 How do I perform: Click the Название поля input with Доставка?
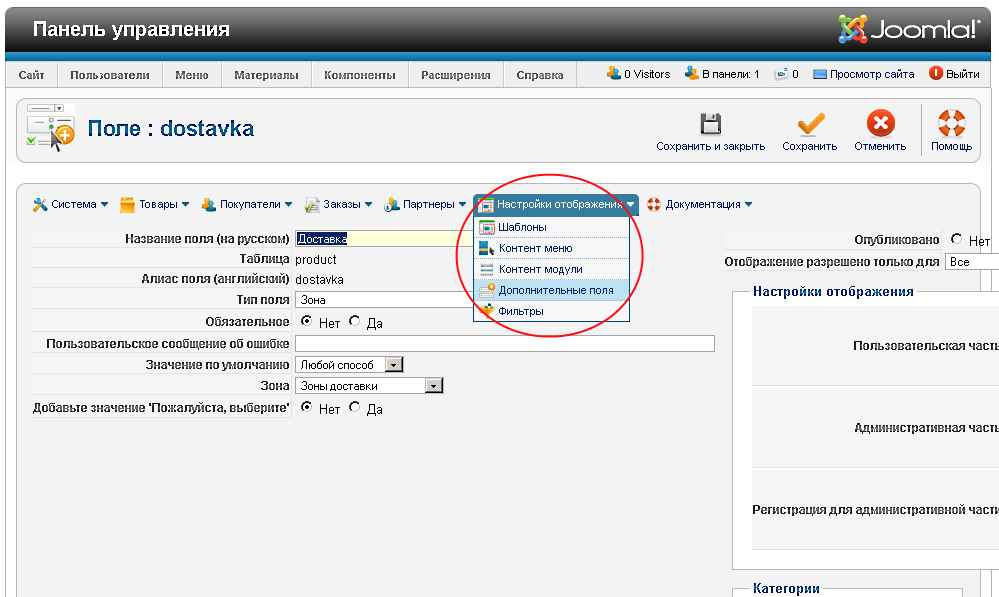coord(384,238)
